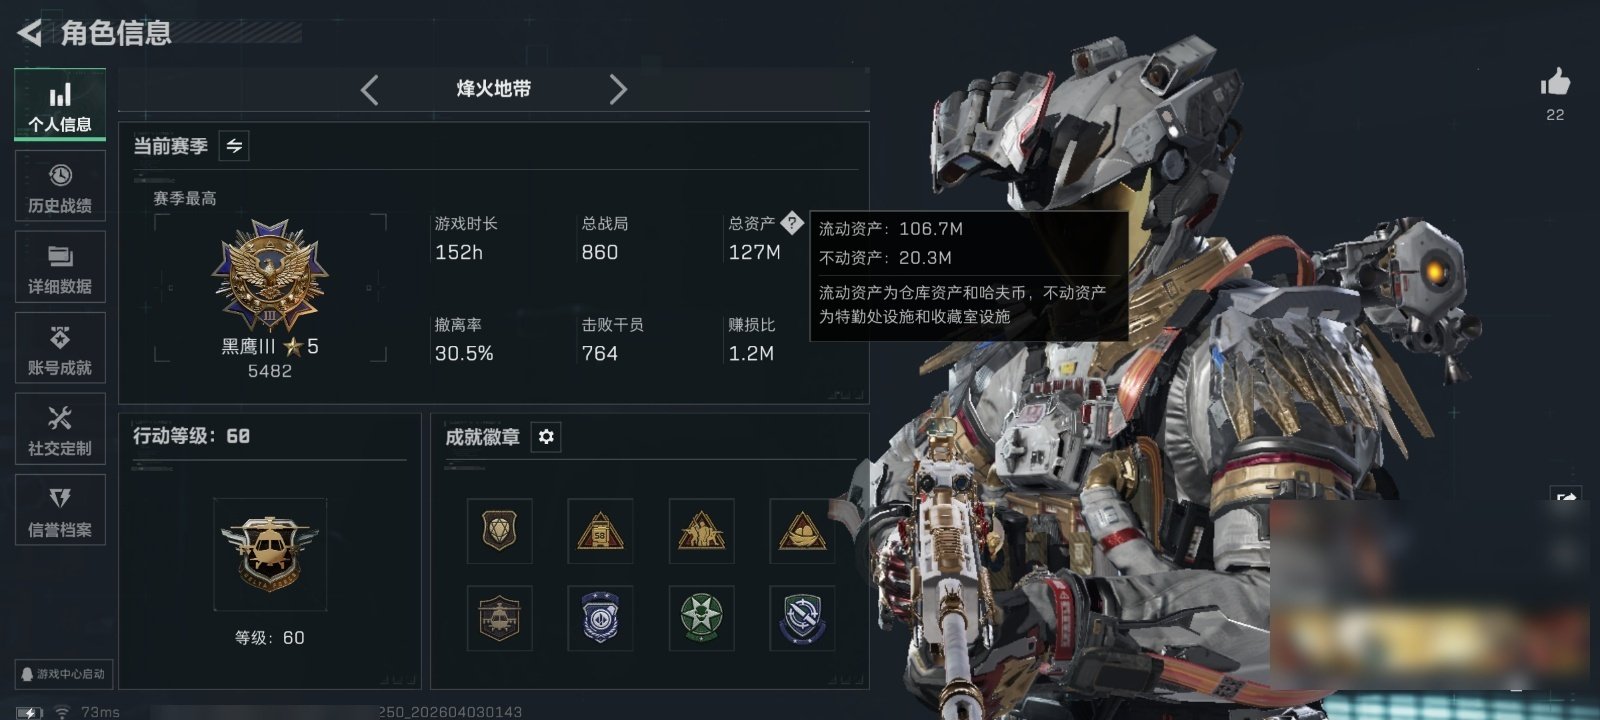This screenshot has height=720, width=1600.
Task: Open the 账号成就 sidebar icon
Action: coord(60,348)
